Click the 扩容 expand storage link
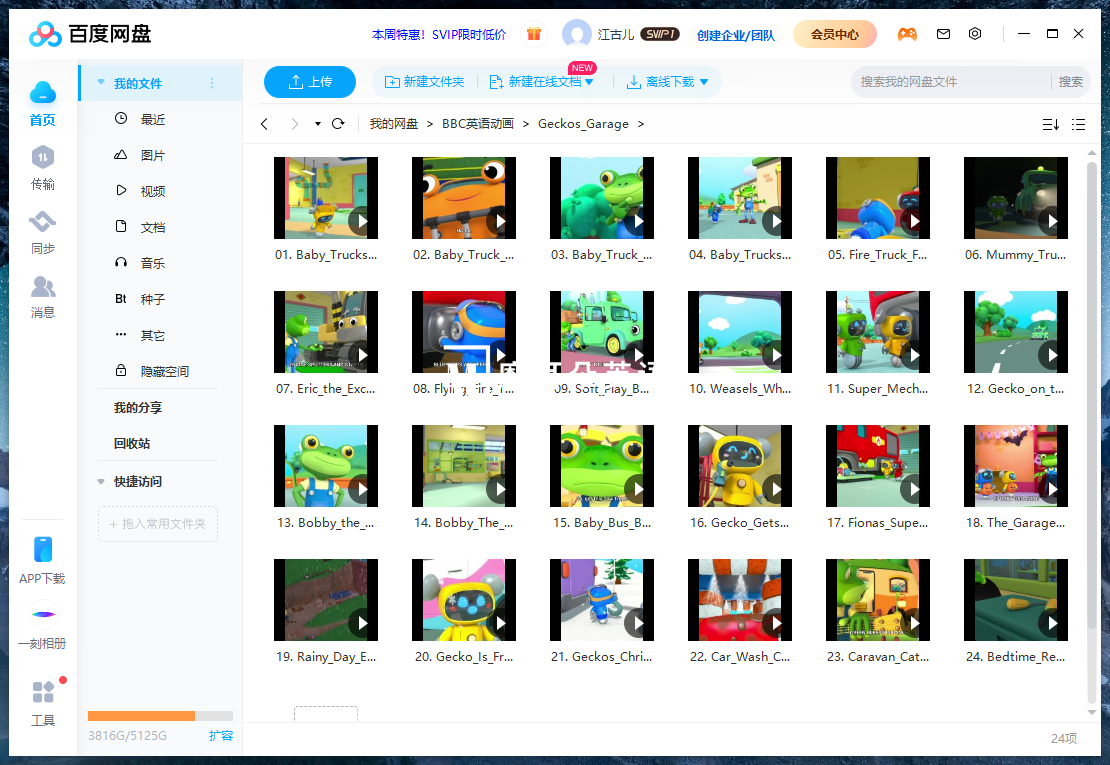The width and height of the screenshot is (1110, 765). coord(220,736)
